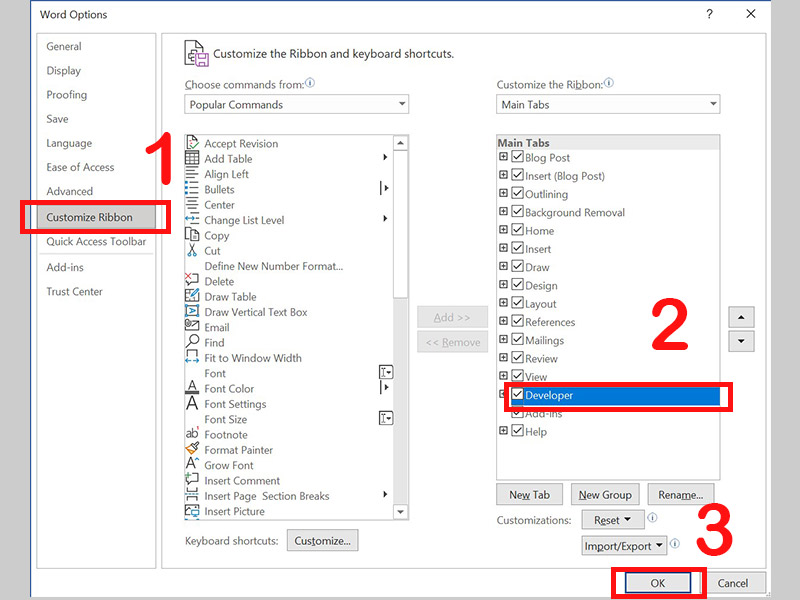Click the Move Up arrow button
800x600 pixels.
click(x=741, y=317)
